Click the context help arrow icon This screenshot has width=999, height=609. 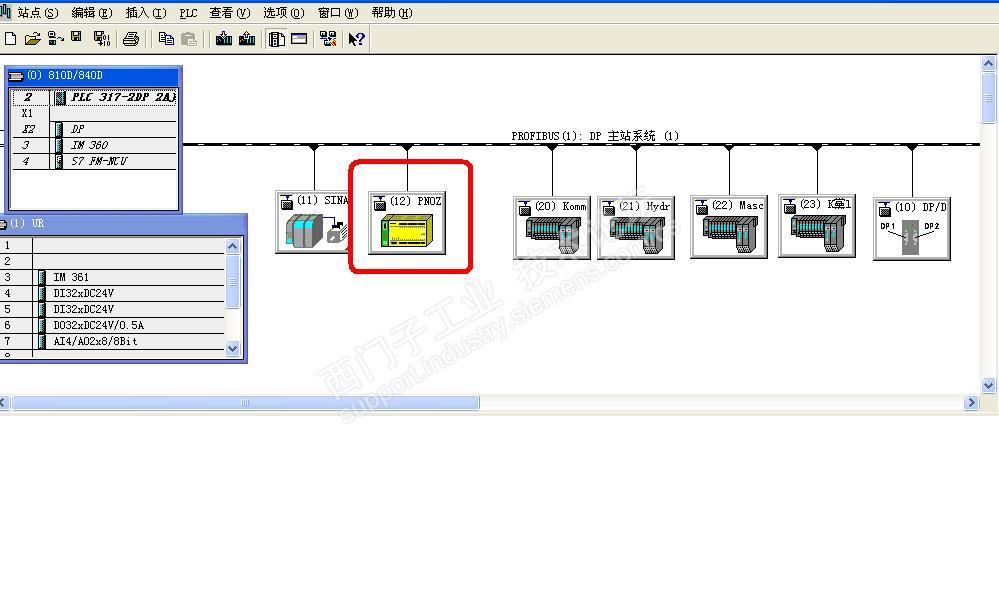click(356, 39)
